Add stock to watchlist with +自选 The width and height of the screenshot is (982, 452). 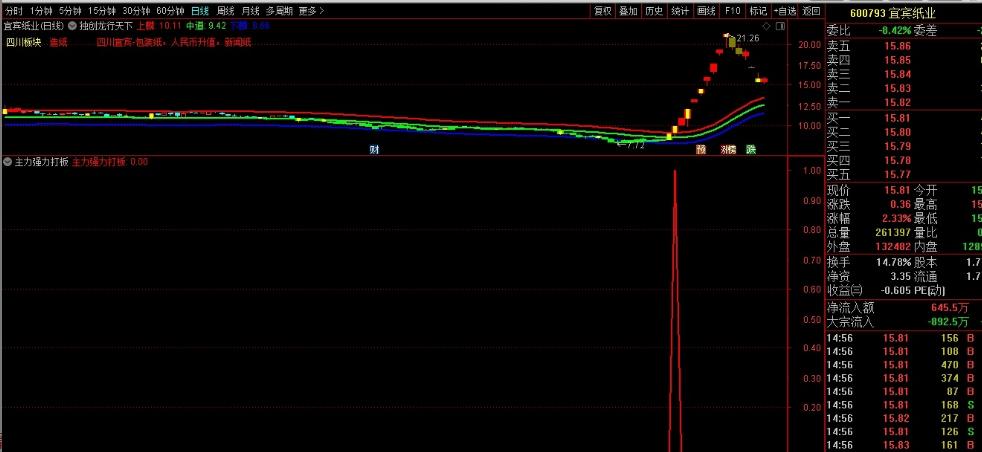point(786,11)
